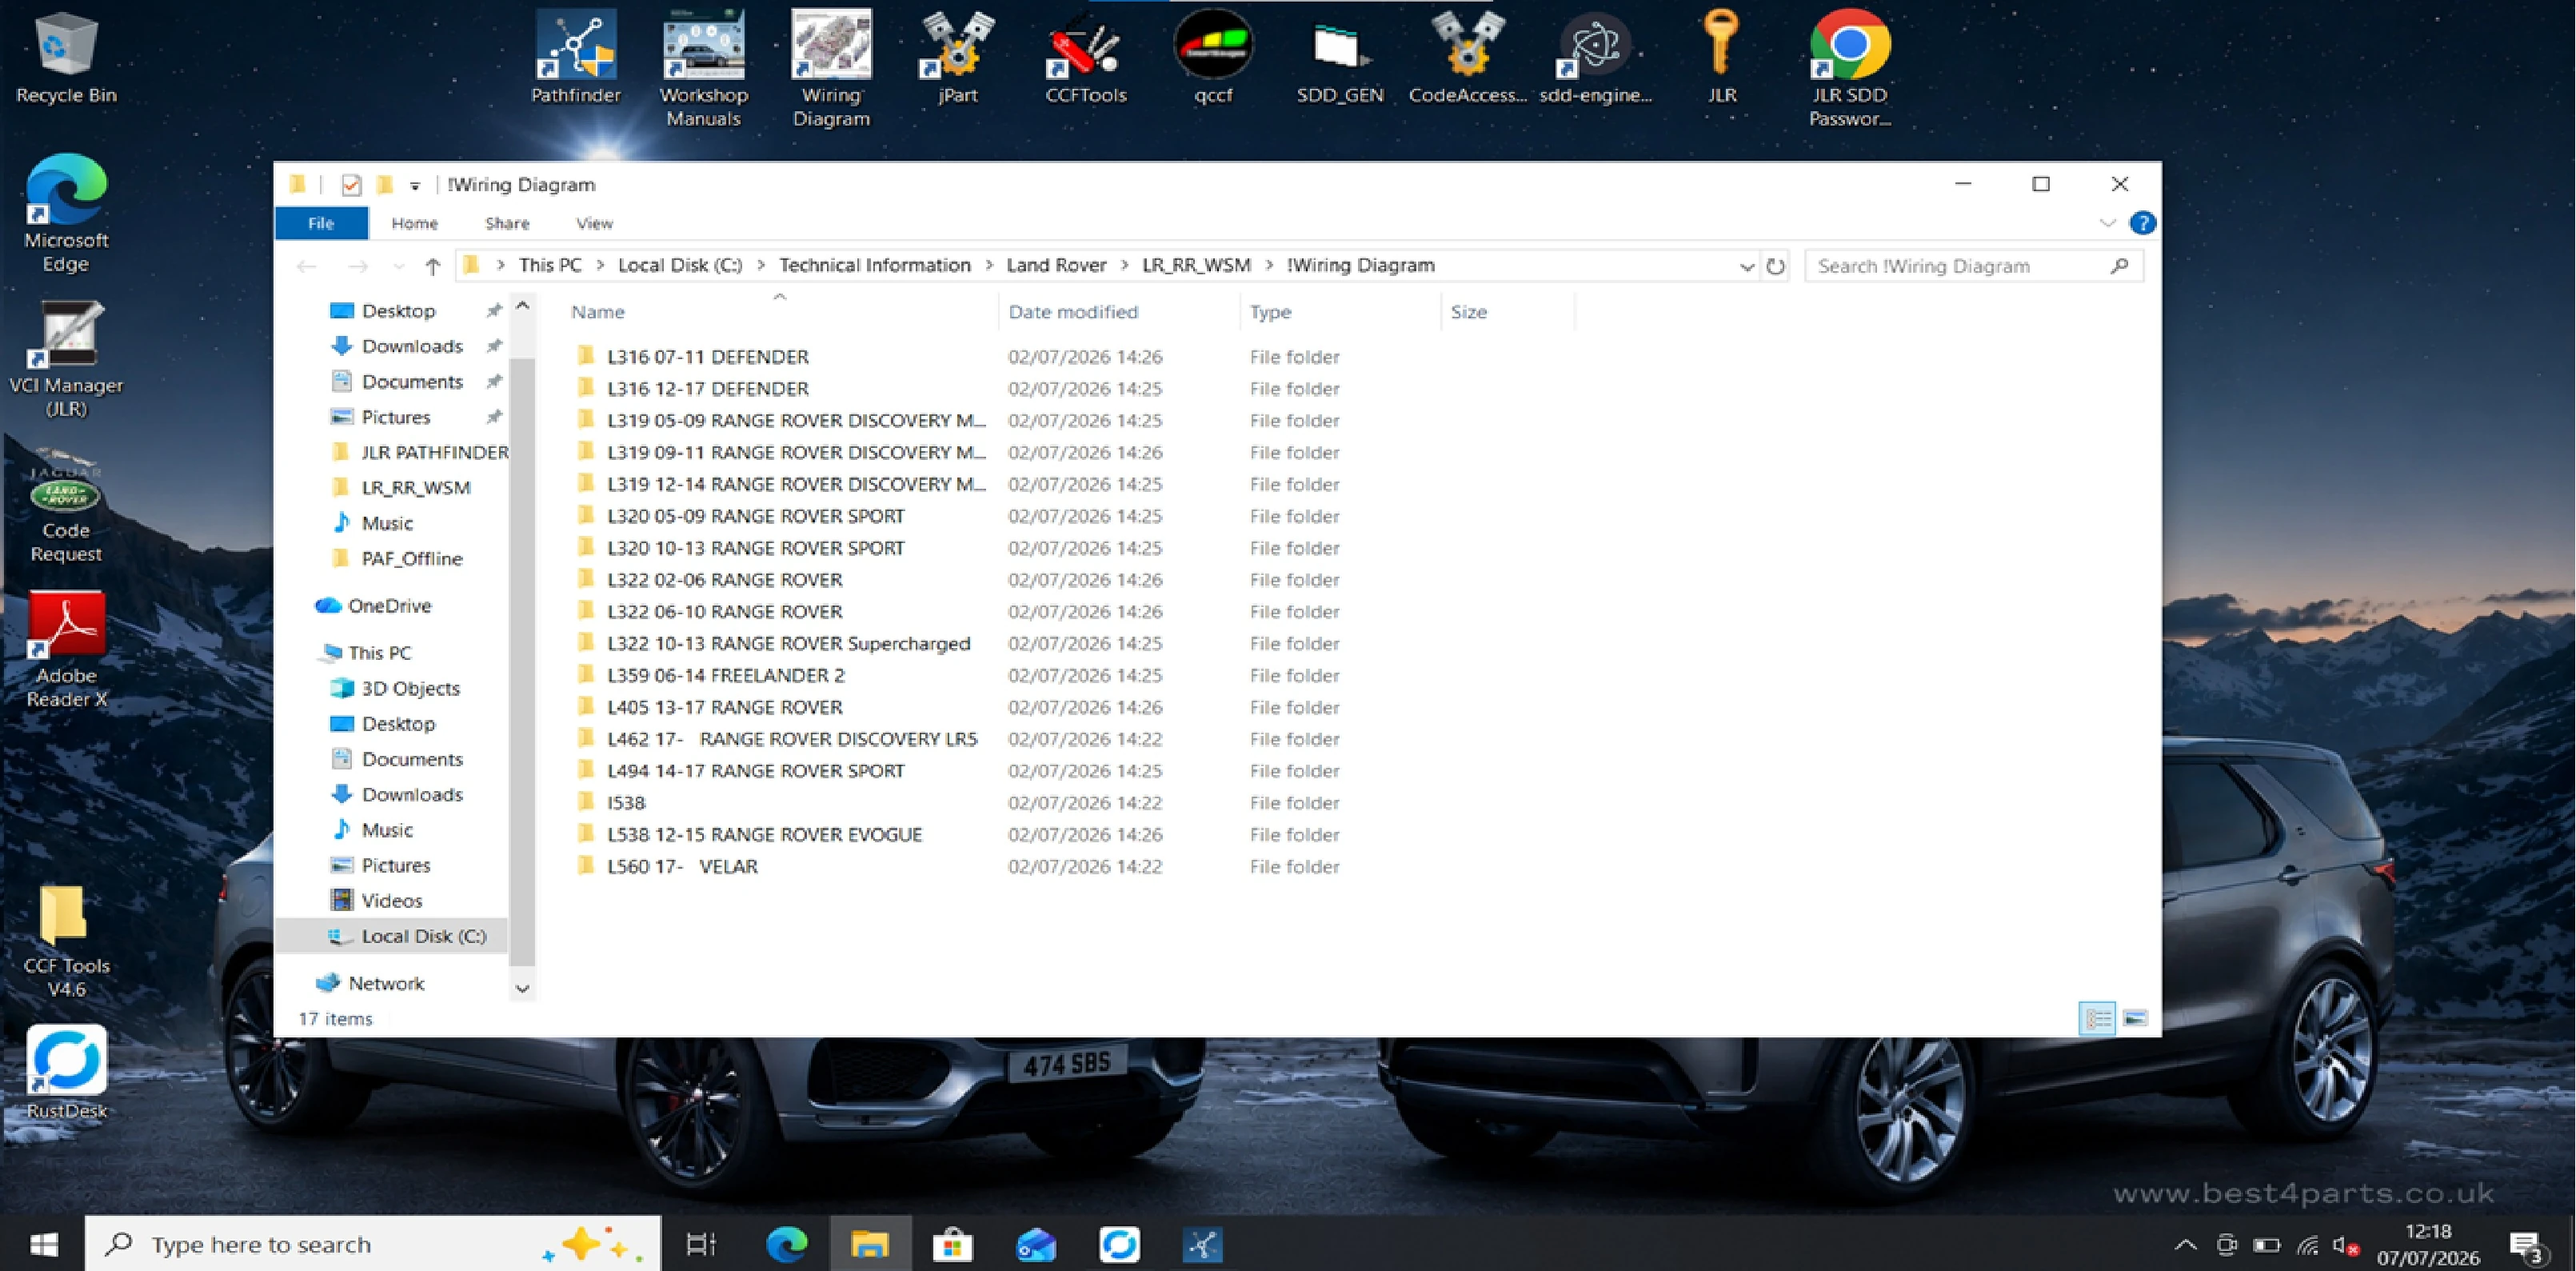Click Land Rover in the breadcrumb path

(x=1056, y=266)
